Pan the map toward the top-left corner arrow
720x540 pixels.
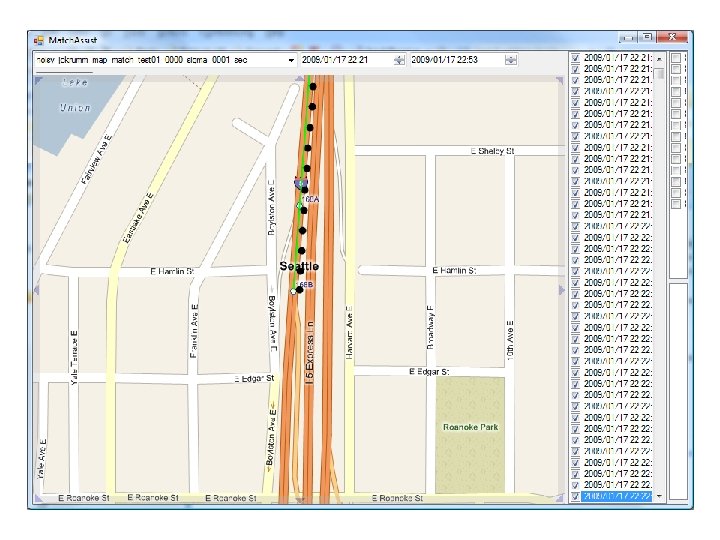pyautogui.click(x=39, y=81)
